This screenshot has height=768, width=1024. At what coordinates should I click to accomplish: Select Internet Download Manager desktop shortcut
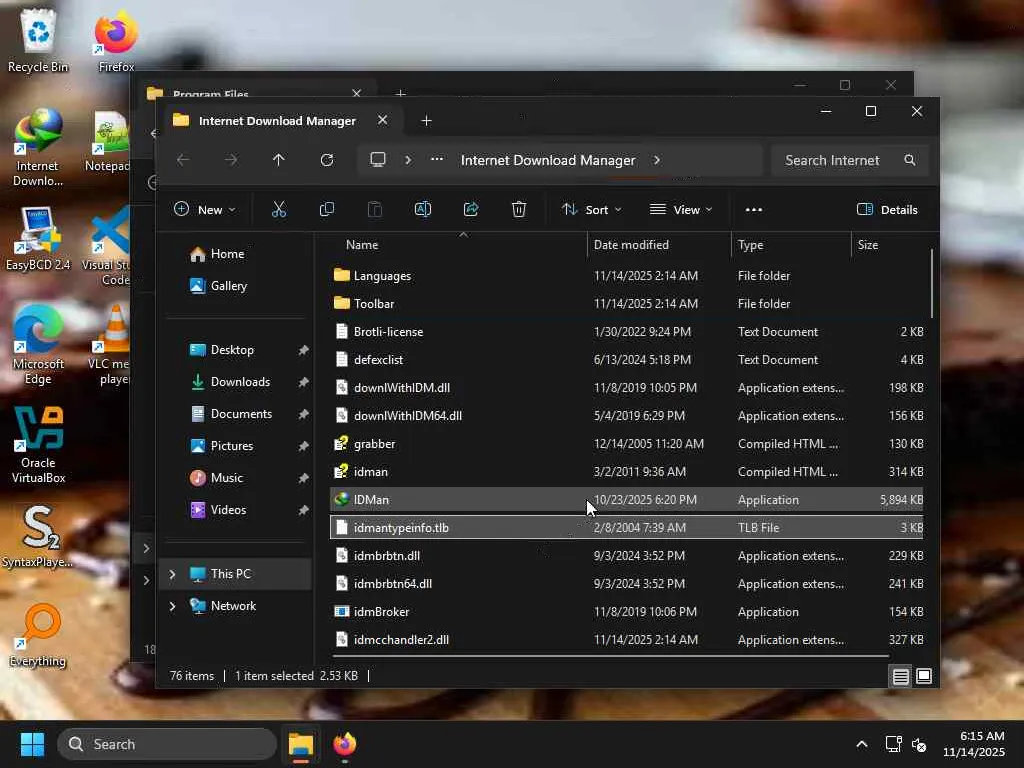point(38,149)
